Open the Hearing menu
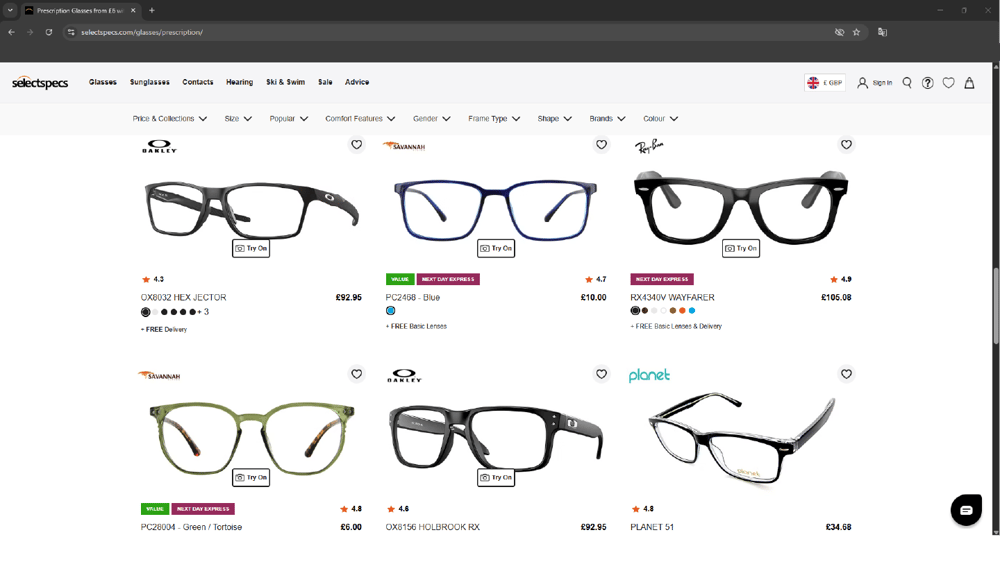The width and height of the screenshot is (1000, 562). tap(239, 82)
